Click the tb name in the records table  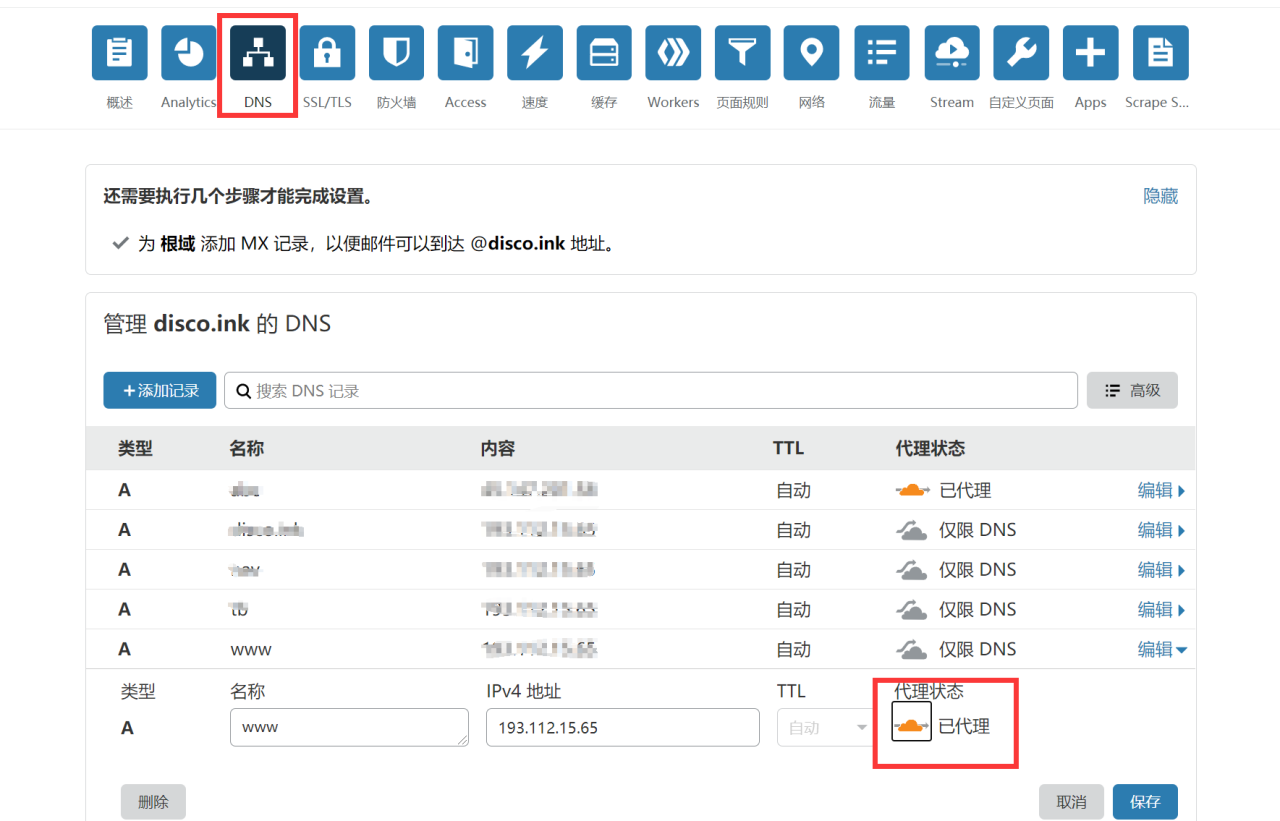[x=239, y=609]
